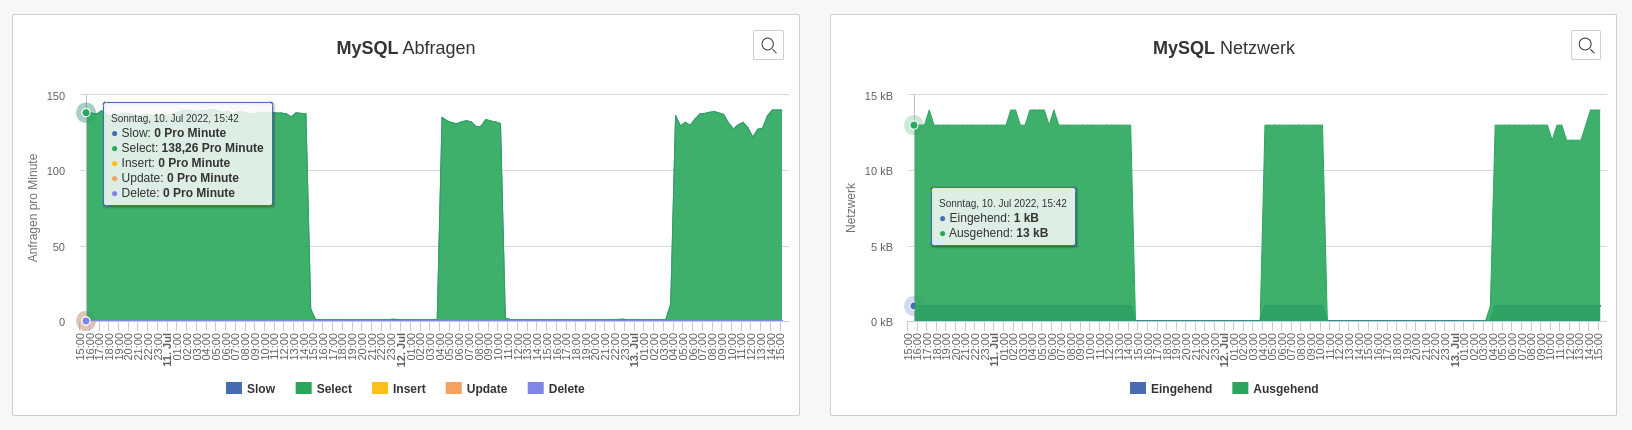Click Select: 138,26 Pro Minute tooltip line
Screen dimensions: 1632x430
pos(187,148)
